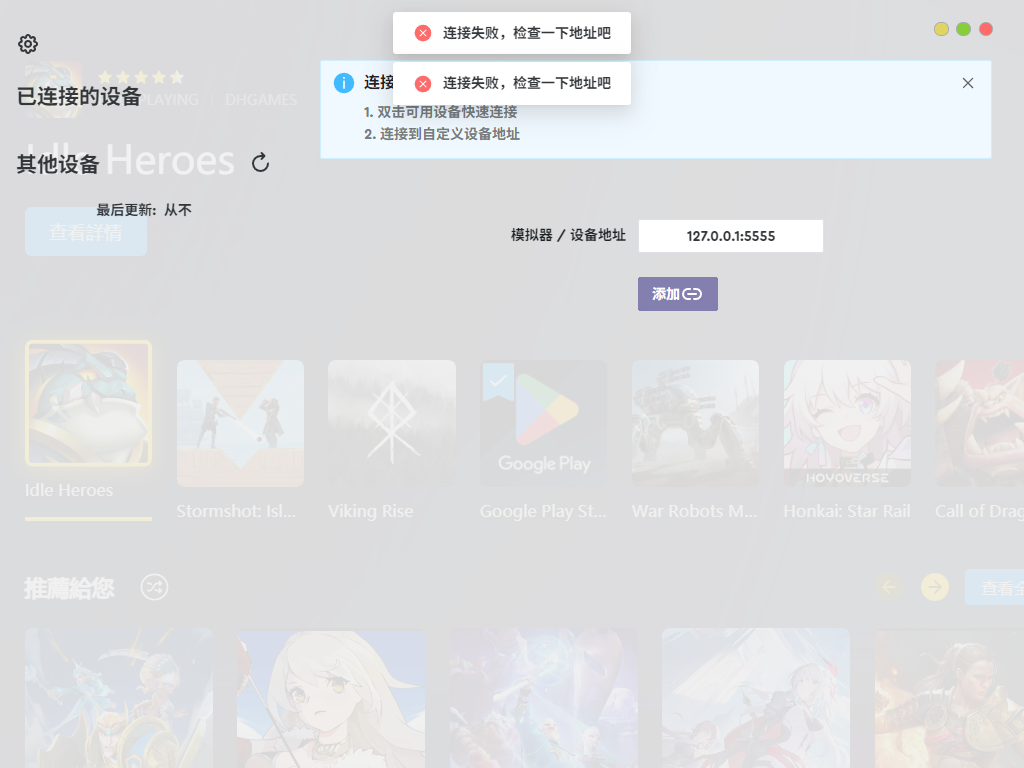Viewport: 1024px width, 768px height.
Task: Refresh the other devices list
Action: pyautogui.click(x=261, y=163)
